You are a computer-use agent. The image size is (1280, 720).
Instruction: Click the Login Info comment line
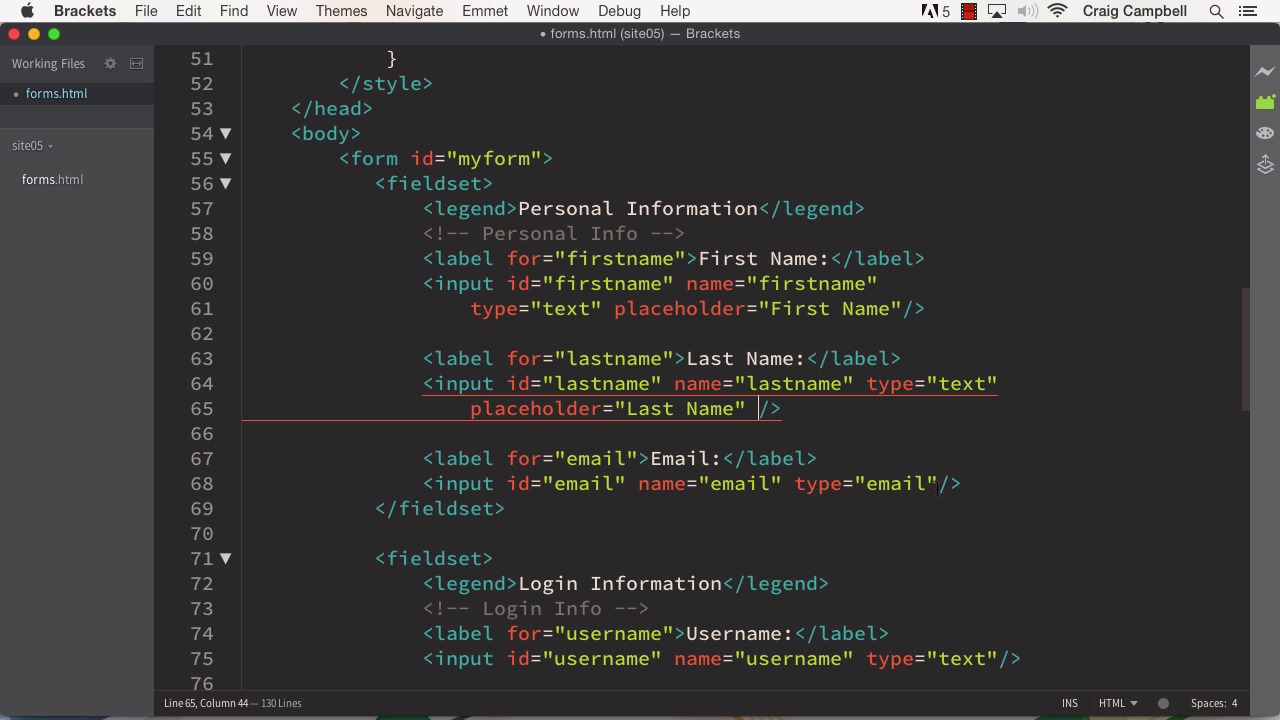coord(536,609)
